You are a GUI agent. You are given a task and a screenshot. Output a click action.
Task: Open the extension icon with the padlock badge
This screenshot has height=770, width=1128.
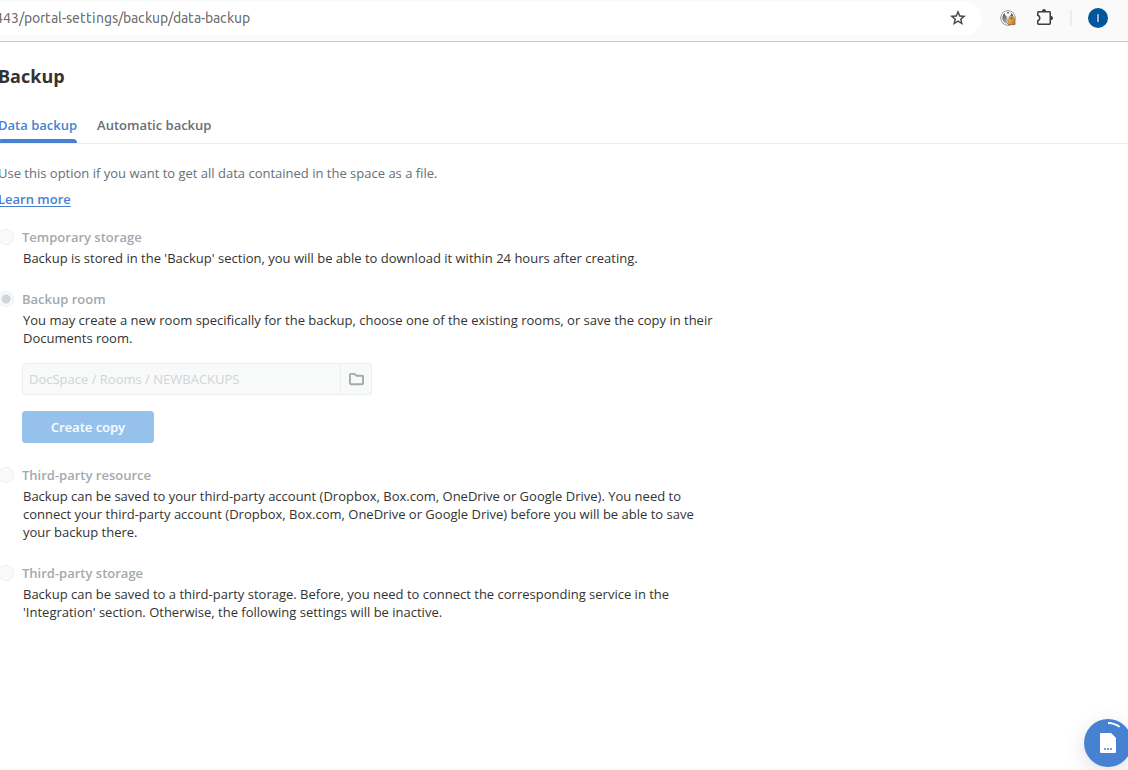pos(1008,18)
